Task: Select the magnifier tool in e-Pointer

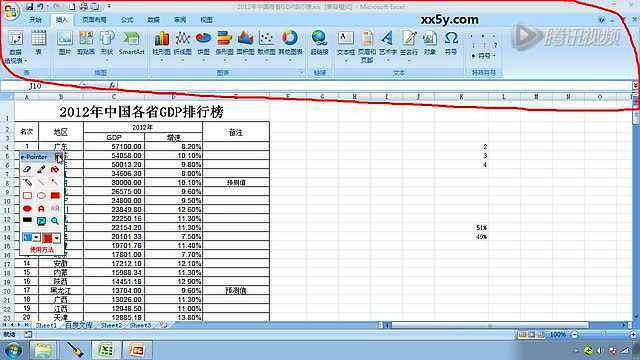Action: pos(55,221)
